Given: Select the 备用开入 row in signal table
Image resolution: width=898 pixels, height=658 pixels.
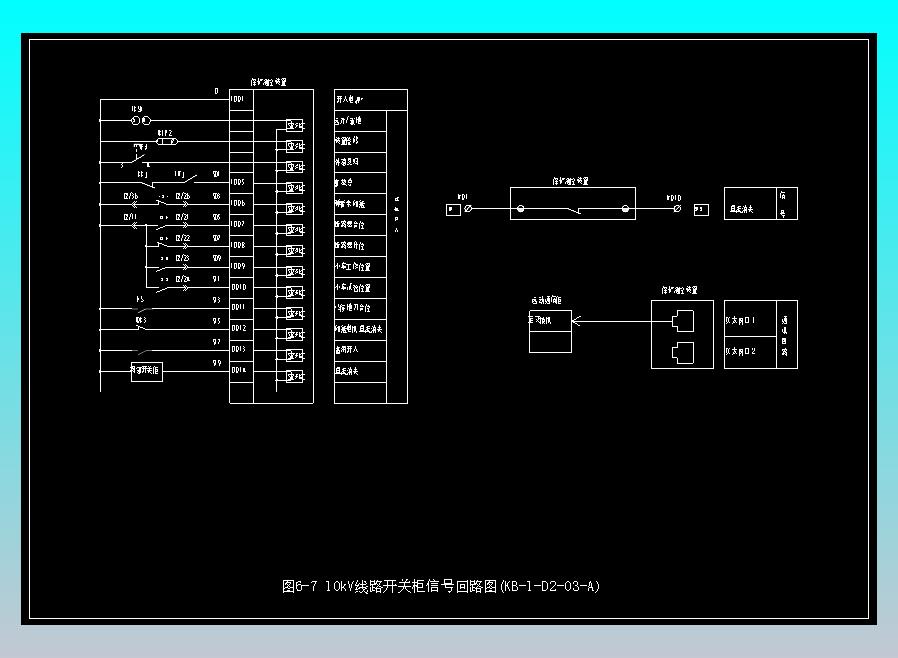Looking at the screenshot, I should point(360,350).
